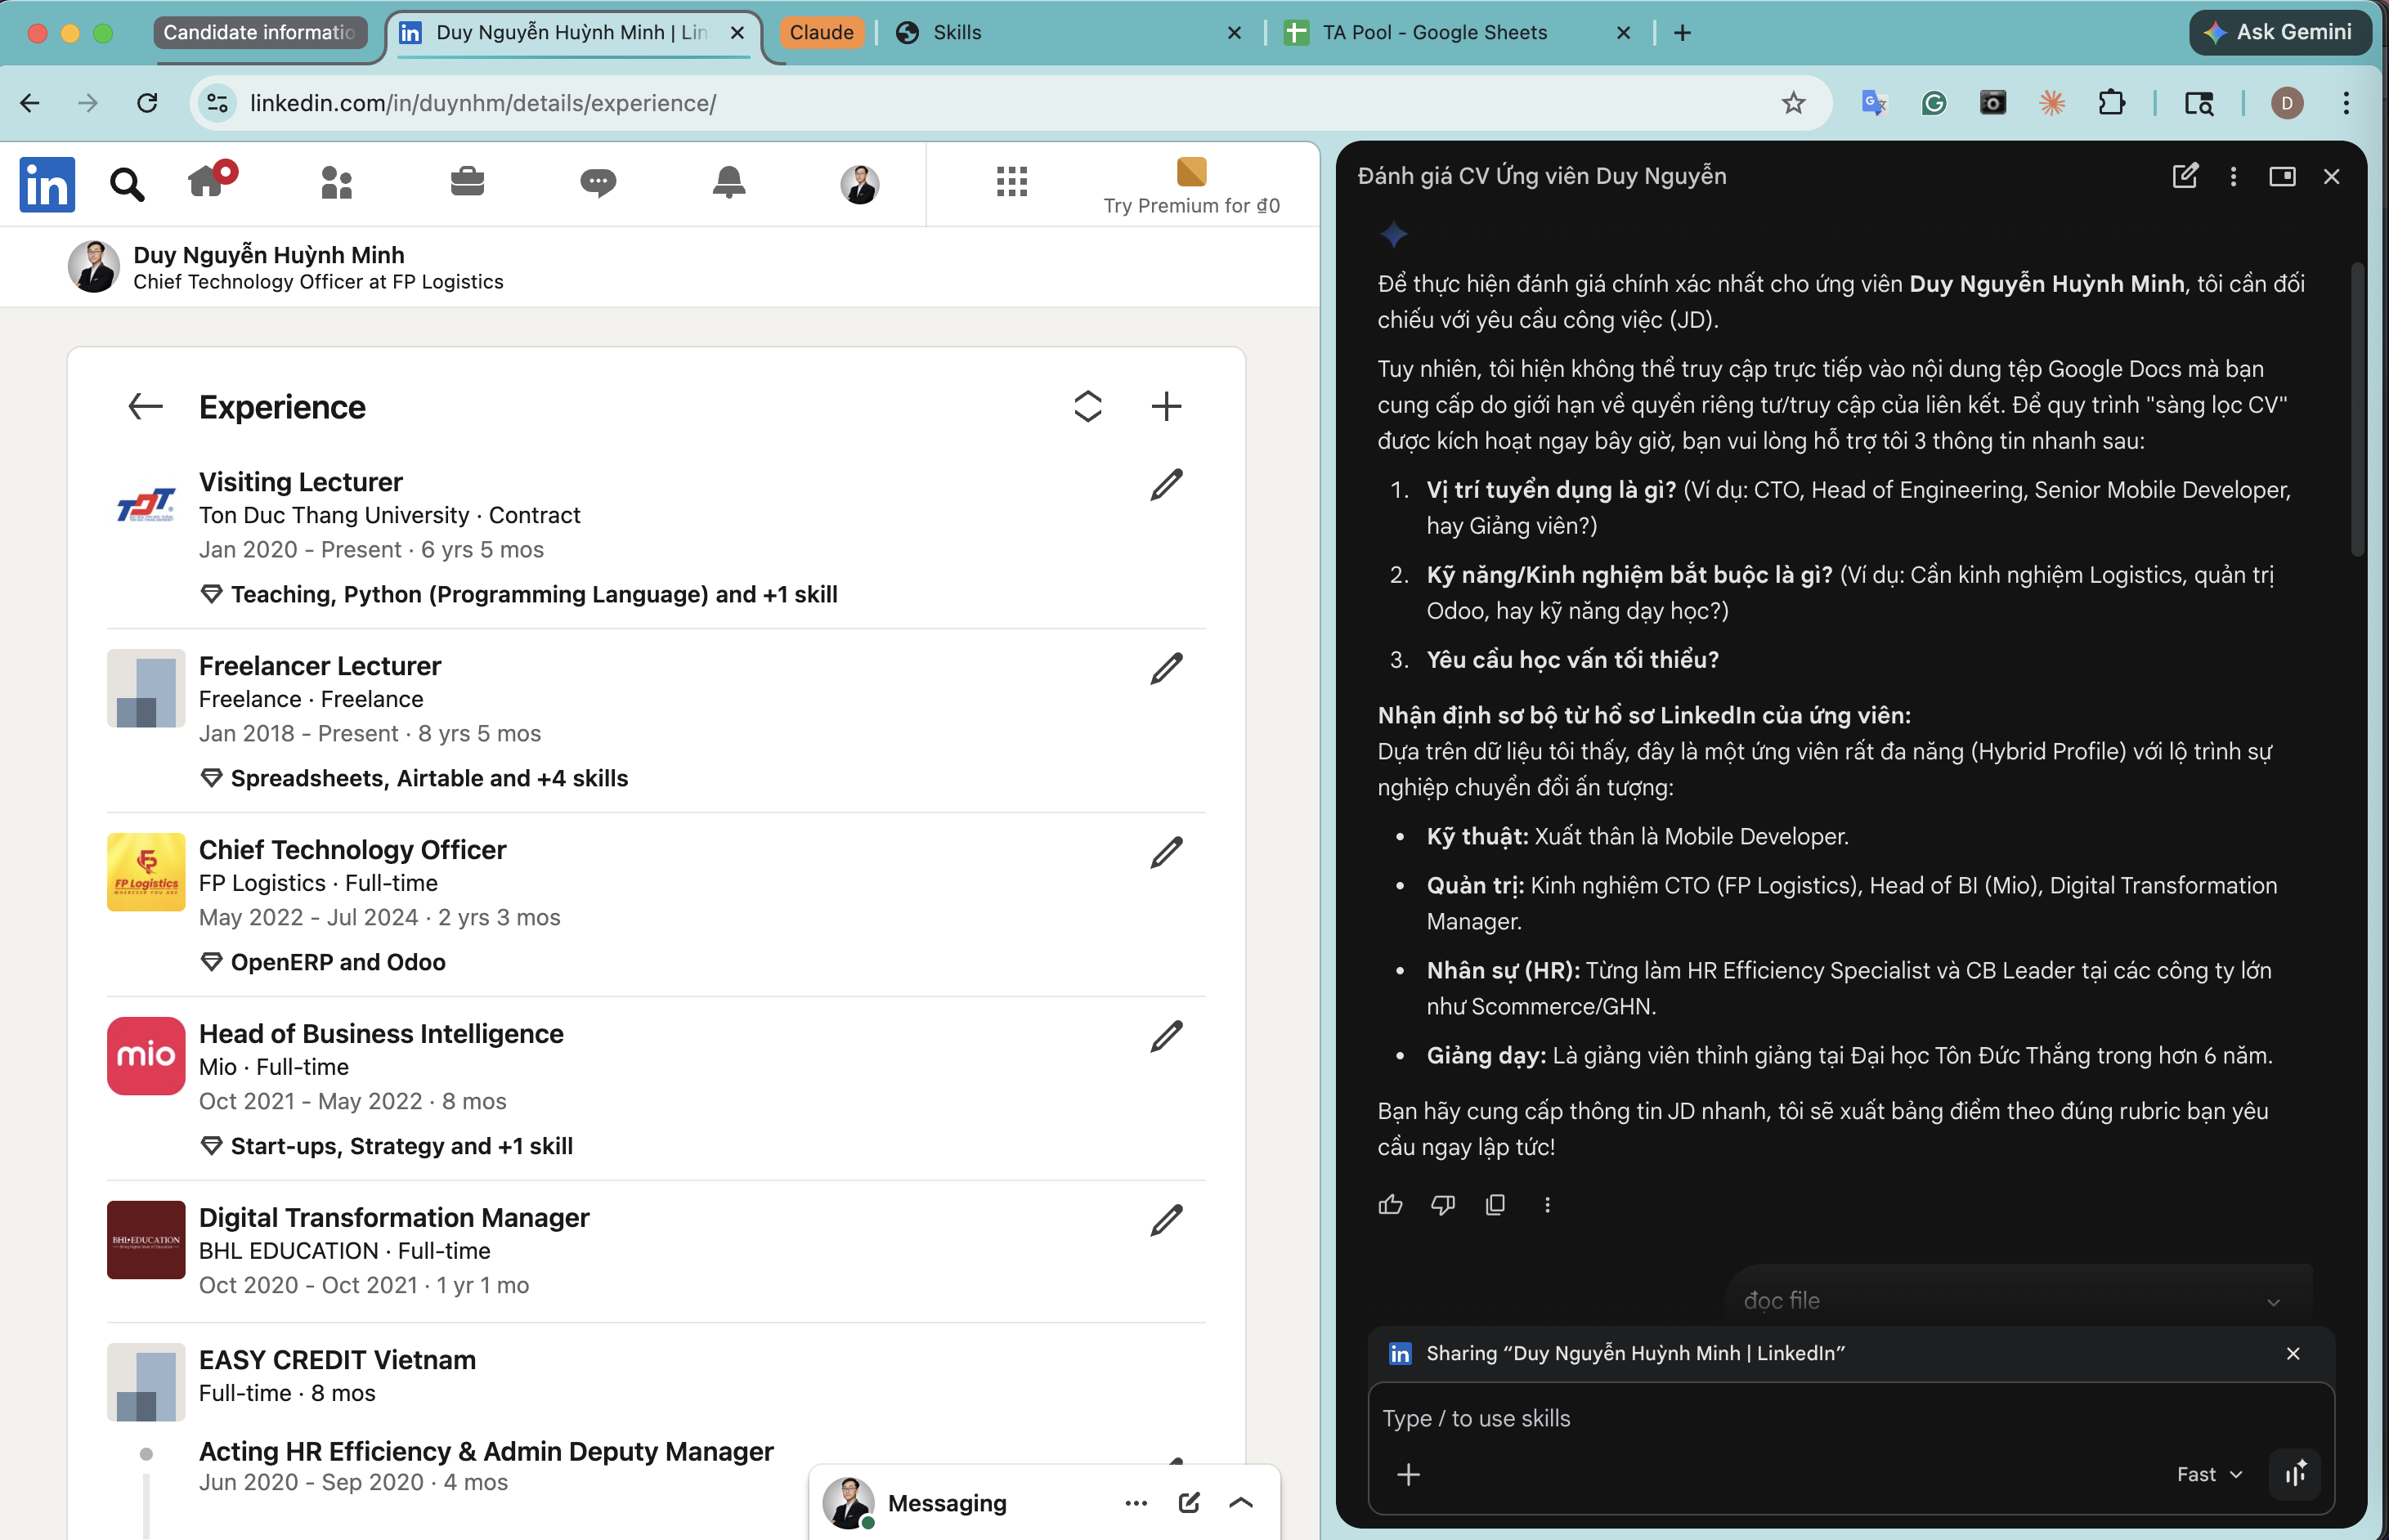Edit the Head of Business Intelligence entry

[1166, 1036]
